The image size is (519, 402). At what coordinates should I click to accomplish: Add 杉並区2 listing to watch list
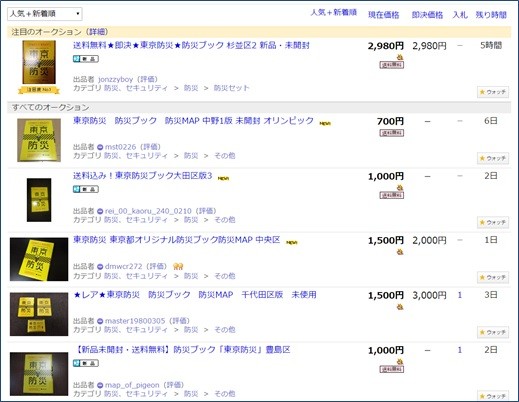(x=493, y=92)
